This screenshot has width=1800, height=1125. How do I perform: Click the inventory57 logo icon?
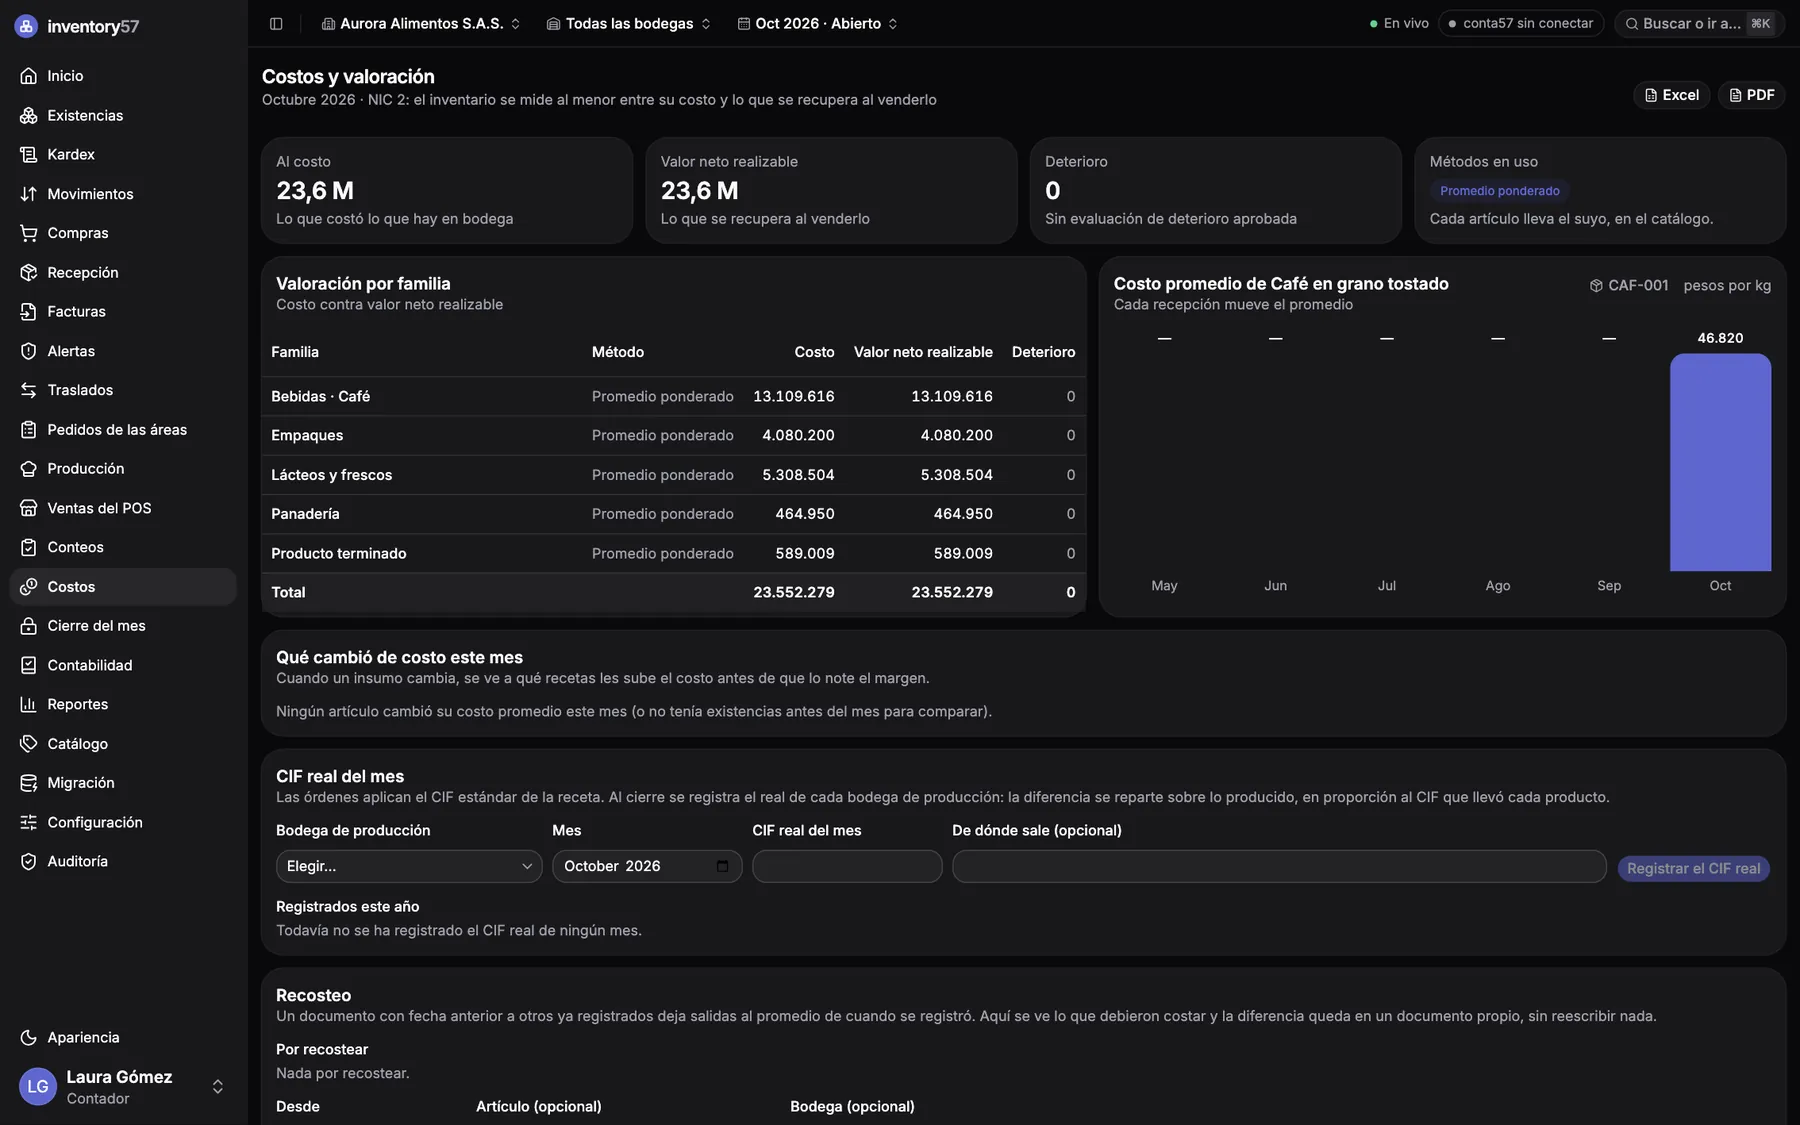coord(26,26)
